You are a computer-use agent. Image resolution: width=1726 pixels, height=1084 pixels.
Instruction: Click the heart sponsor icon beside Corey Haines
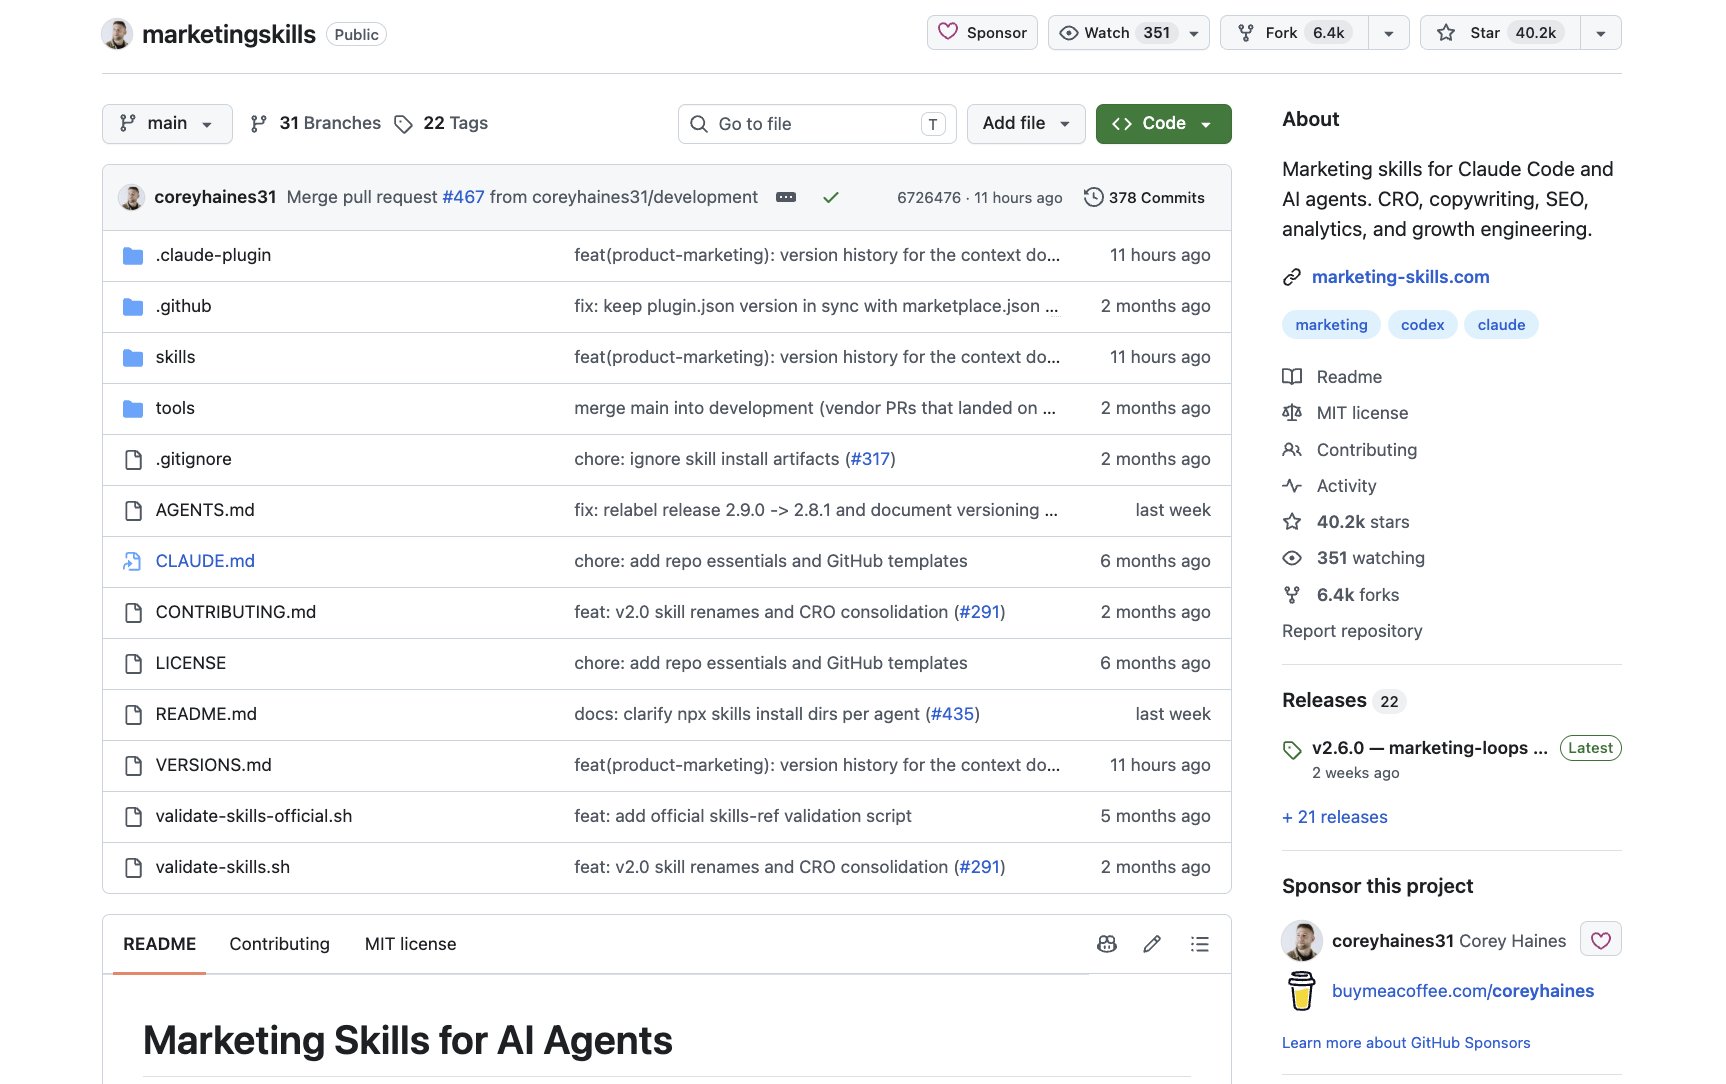click(1601, 940)
